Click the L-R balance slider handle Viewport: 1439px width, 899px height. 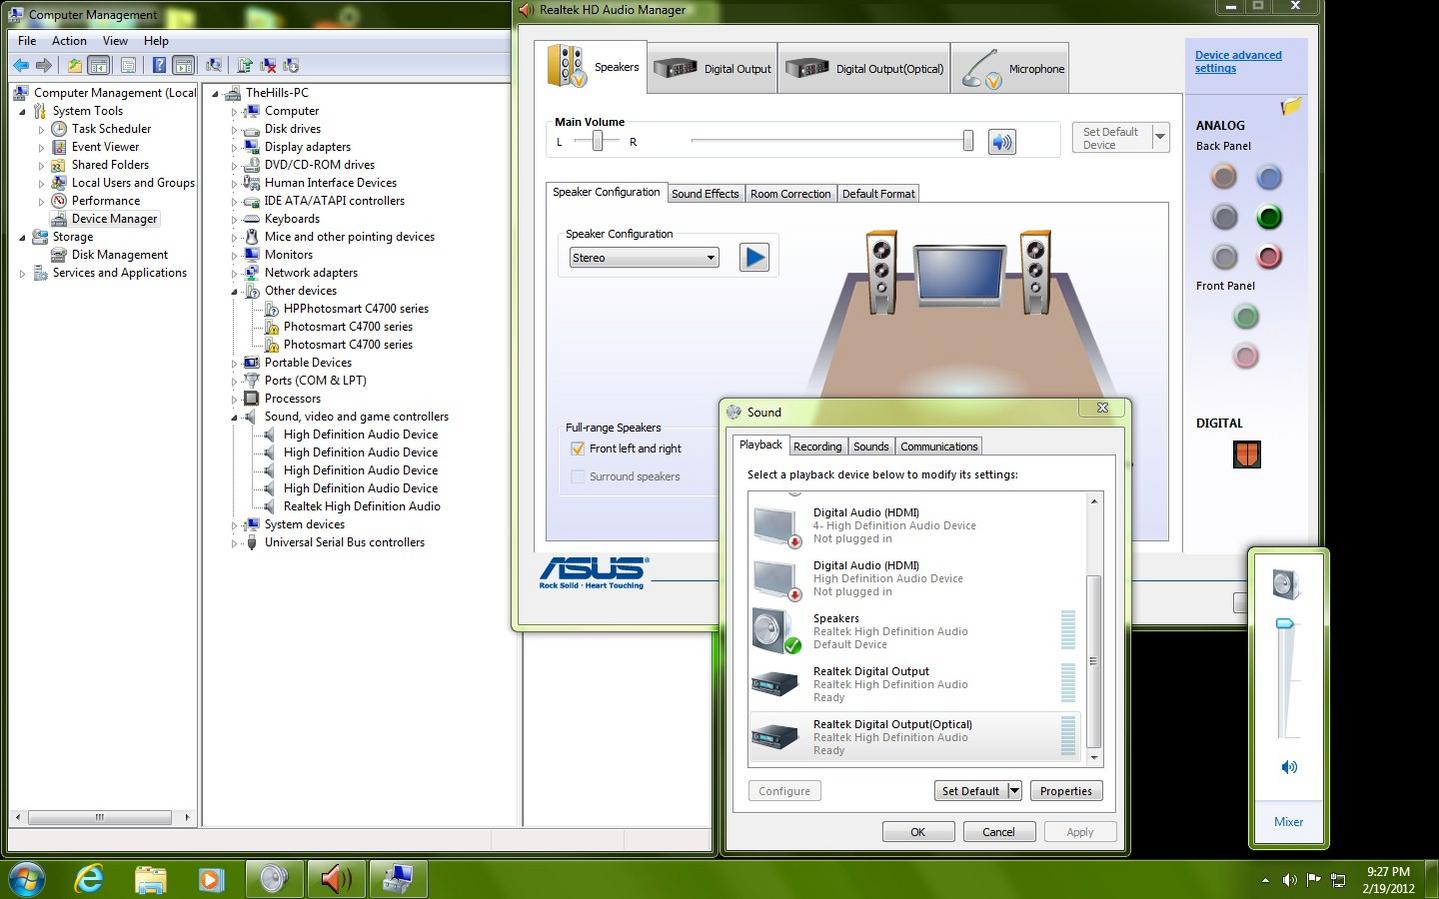pyautogui.click(x=597, y=141)
